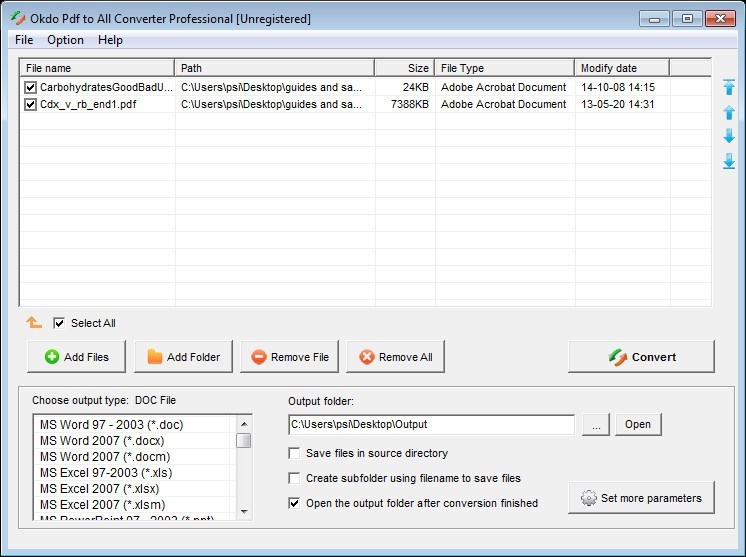Click the Remove All button
The image size is (746, 557).
pyautogui.click(x=395, y=357)
